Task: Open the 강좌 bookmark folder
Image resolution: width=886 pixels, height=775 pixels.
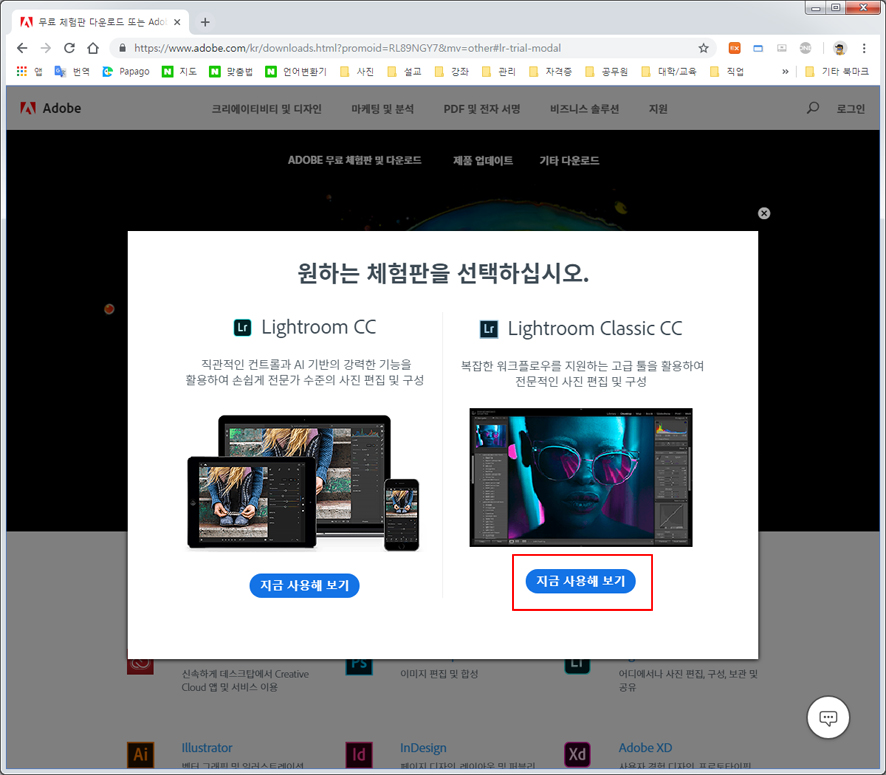Action: 451,71
